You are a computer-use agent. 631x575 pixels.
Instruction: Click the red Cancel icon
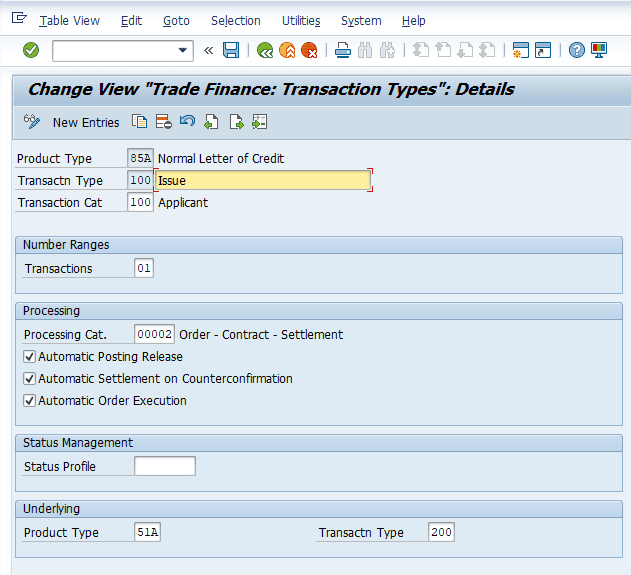(309, 50)
